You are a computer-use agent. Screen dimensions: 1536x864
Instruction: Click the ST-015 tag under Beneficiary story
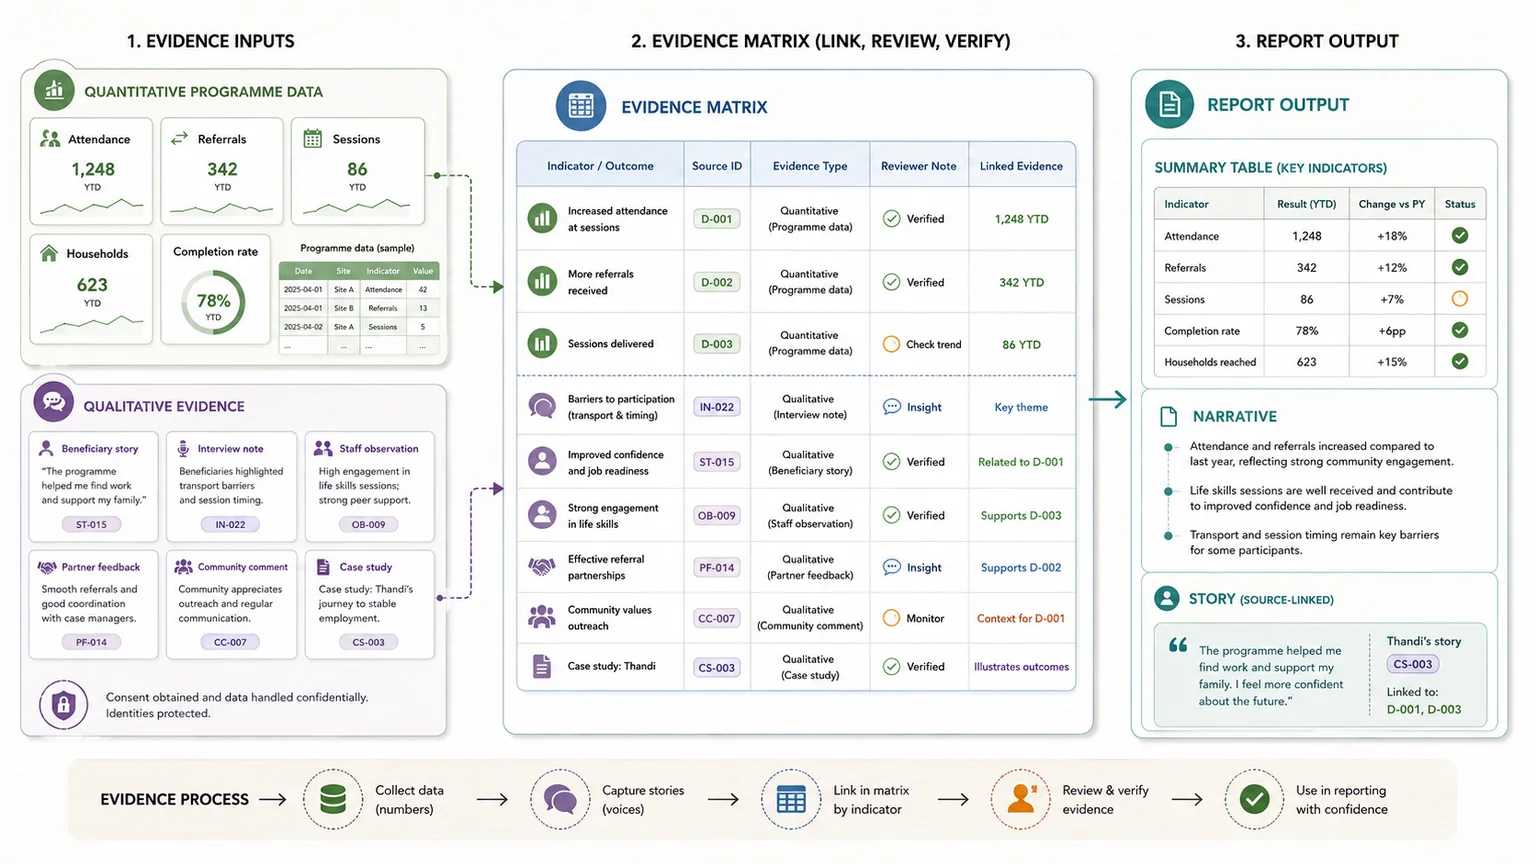(x=91, y=524)
